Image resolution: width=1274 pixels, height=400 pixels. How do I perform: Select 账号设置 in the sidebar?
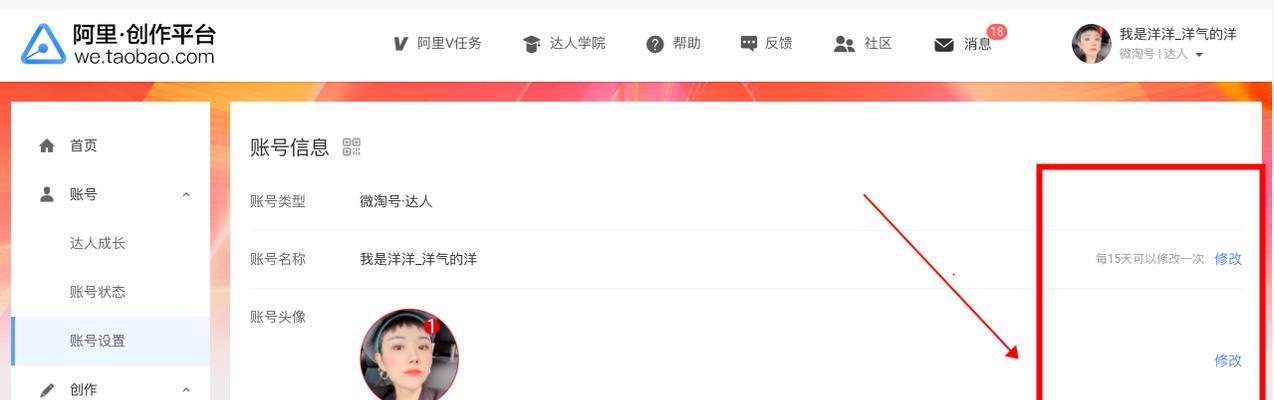coord(98,341)
